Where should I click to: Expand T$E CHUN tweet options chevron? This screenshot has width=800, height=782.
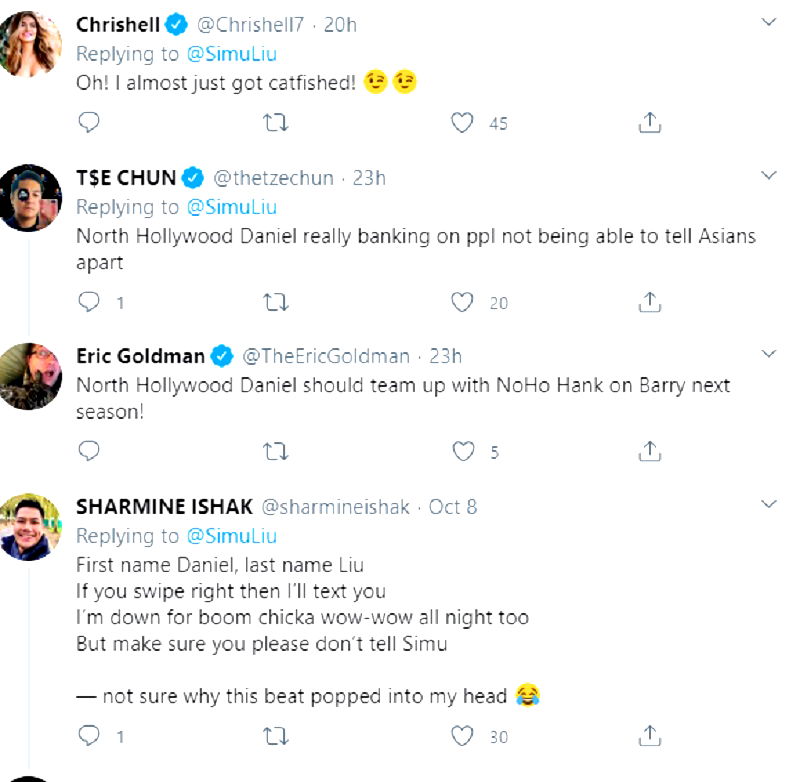(768, 176)
